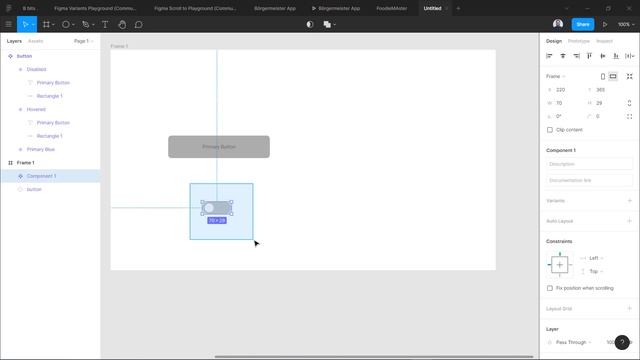
Task: Open the Figma main menu hamburger
Action: point(8,24)
